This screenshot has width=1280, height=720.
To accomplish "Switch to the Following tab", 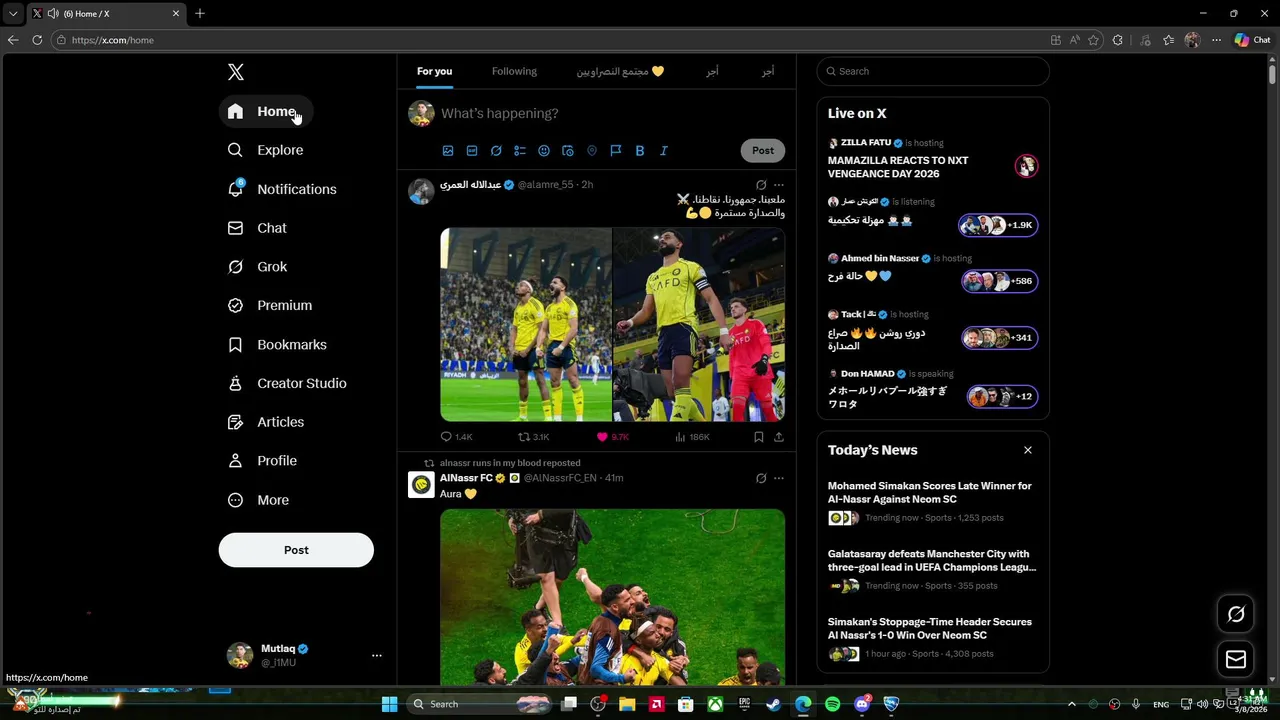I will tap(514, 71).
